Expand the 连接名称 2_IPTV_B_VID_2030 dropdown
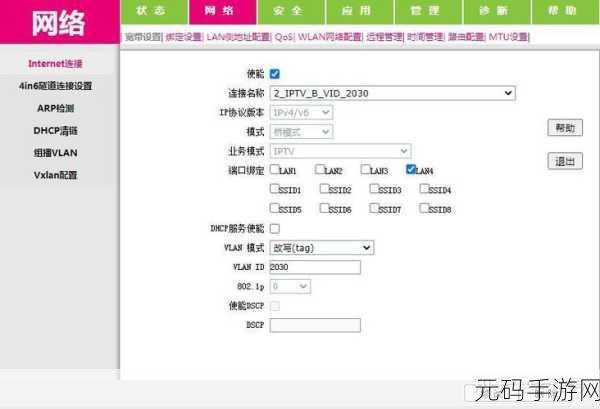This screenshot has width=600, height=409. [x=393, y=93]
